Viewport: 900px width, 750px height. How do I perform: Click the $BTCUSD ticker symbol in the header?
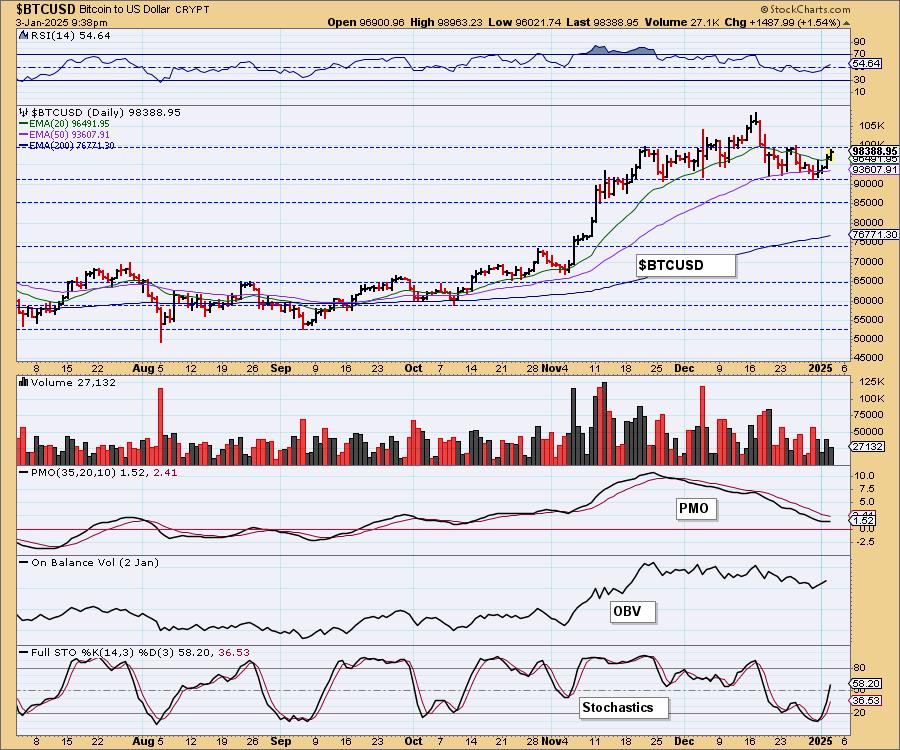45,9
